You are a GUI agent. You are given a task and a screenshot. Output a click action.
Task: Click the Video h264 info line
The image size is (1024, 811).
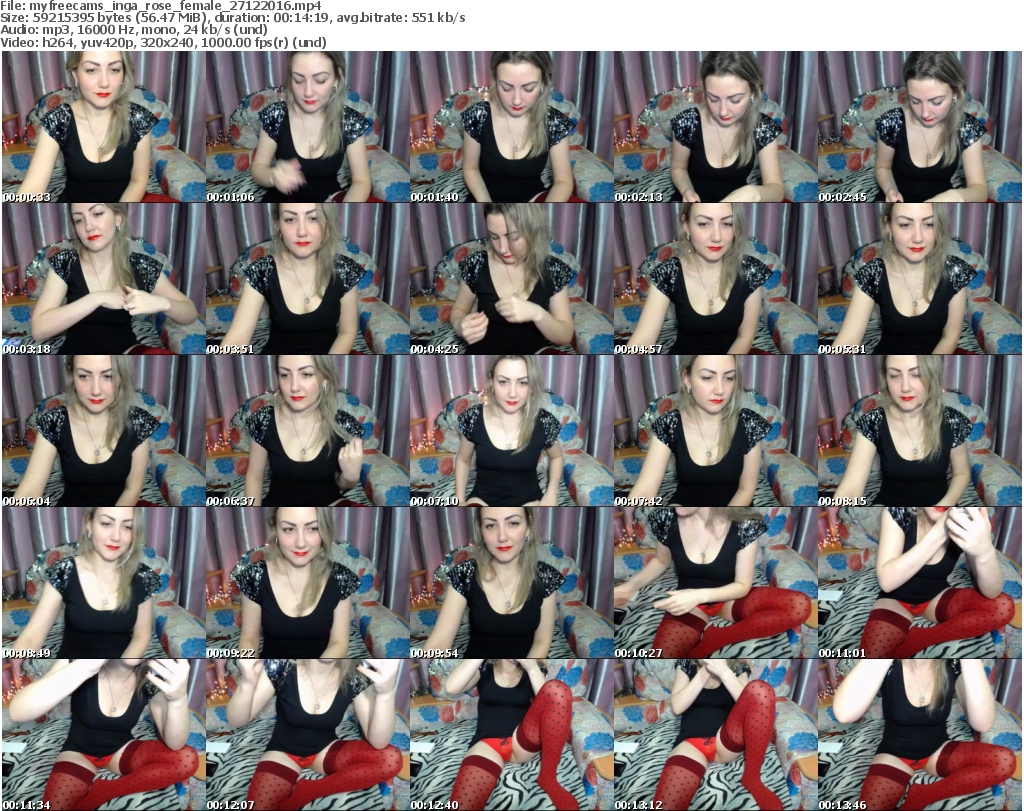point(163,43)
